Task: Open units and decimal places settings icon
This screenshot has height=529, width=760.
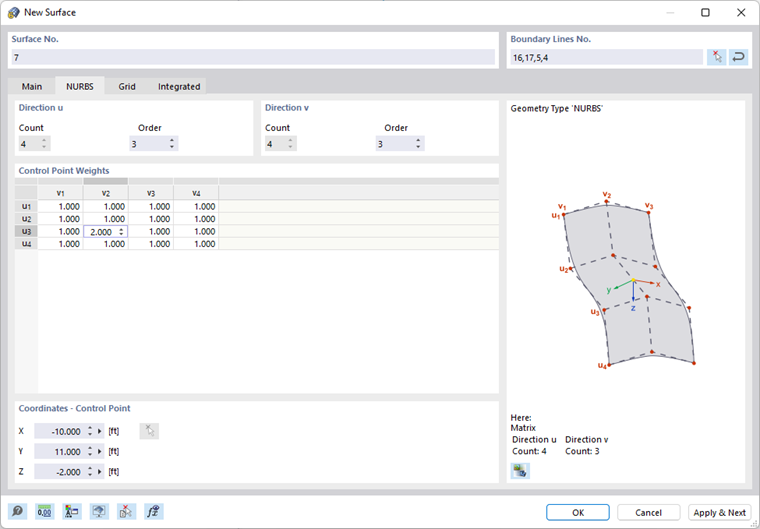Action: [45, 512]
